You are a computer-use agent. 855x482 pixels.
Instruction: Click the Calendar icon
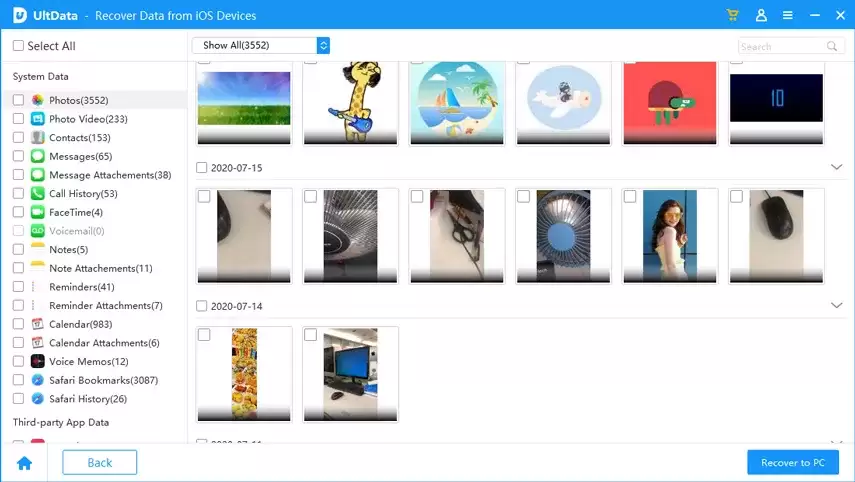point(38,324)
